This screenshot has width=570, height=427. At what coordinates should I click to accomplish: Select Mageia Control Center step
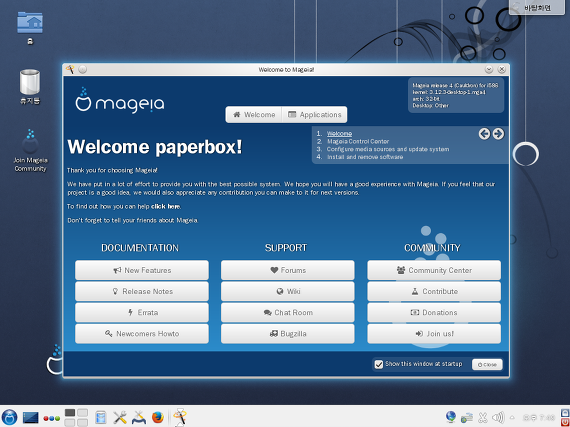(358, 141)
